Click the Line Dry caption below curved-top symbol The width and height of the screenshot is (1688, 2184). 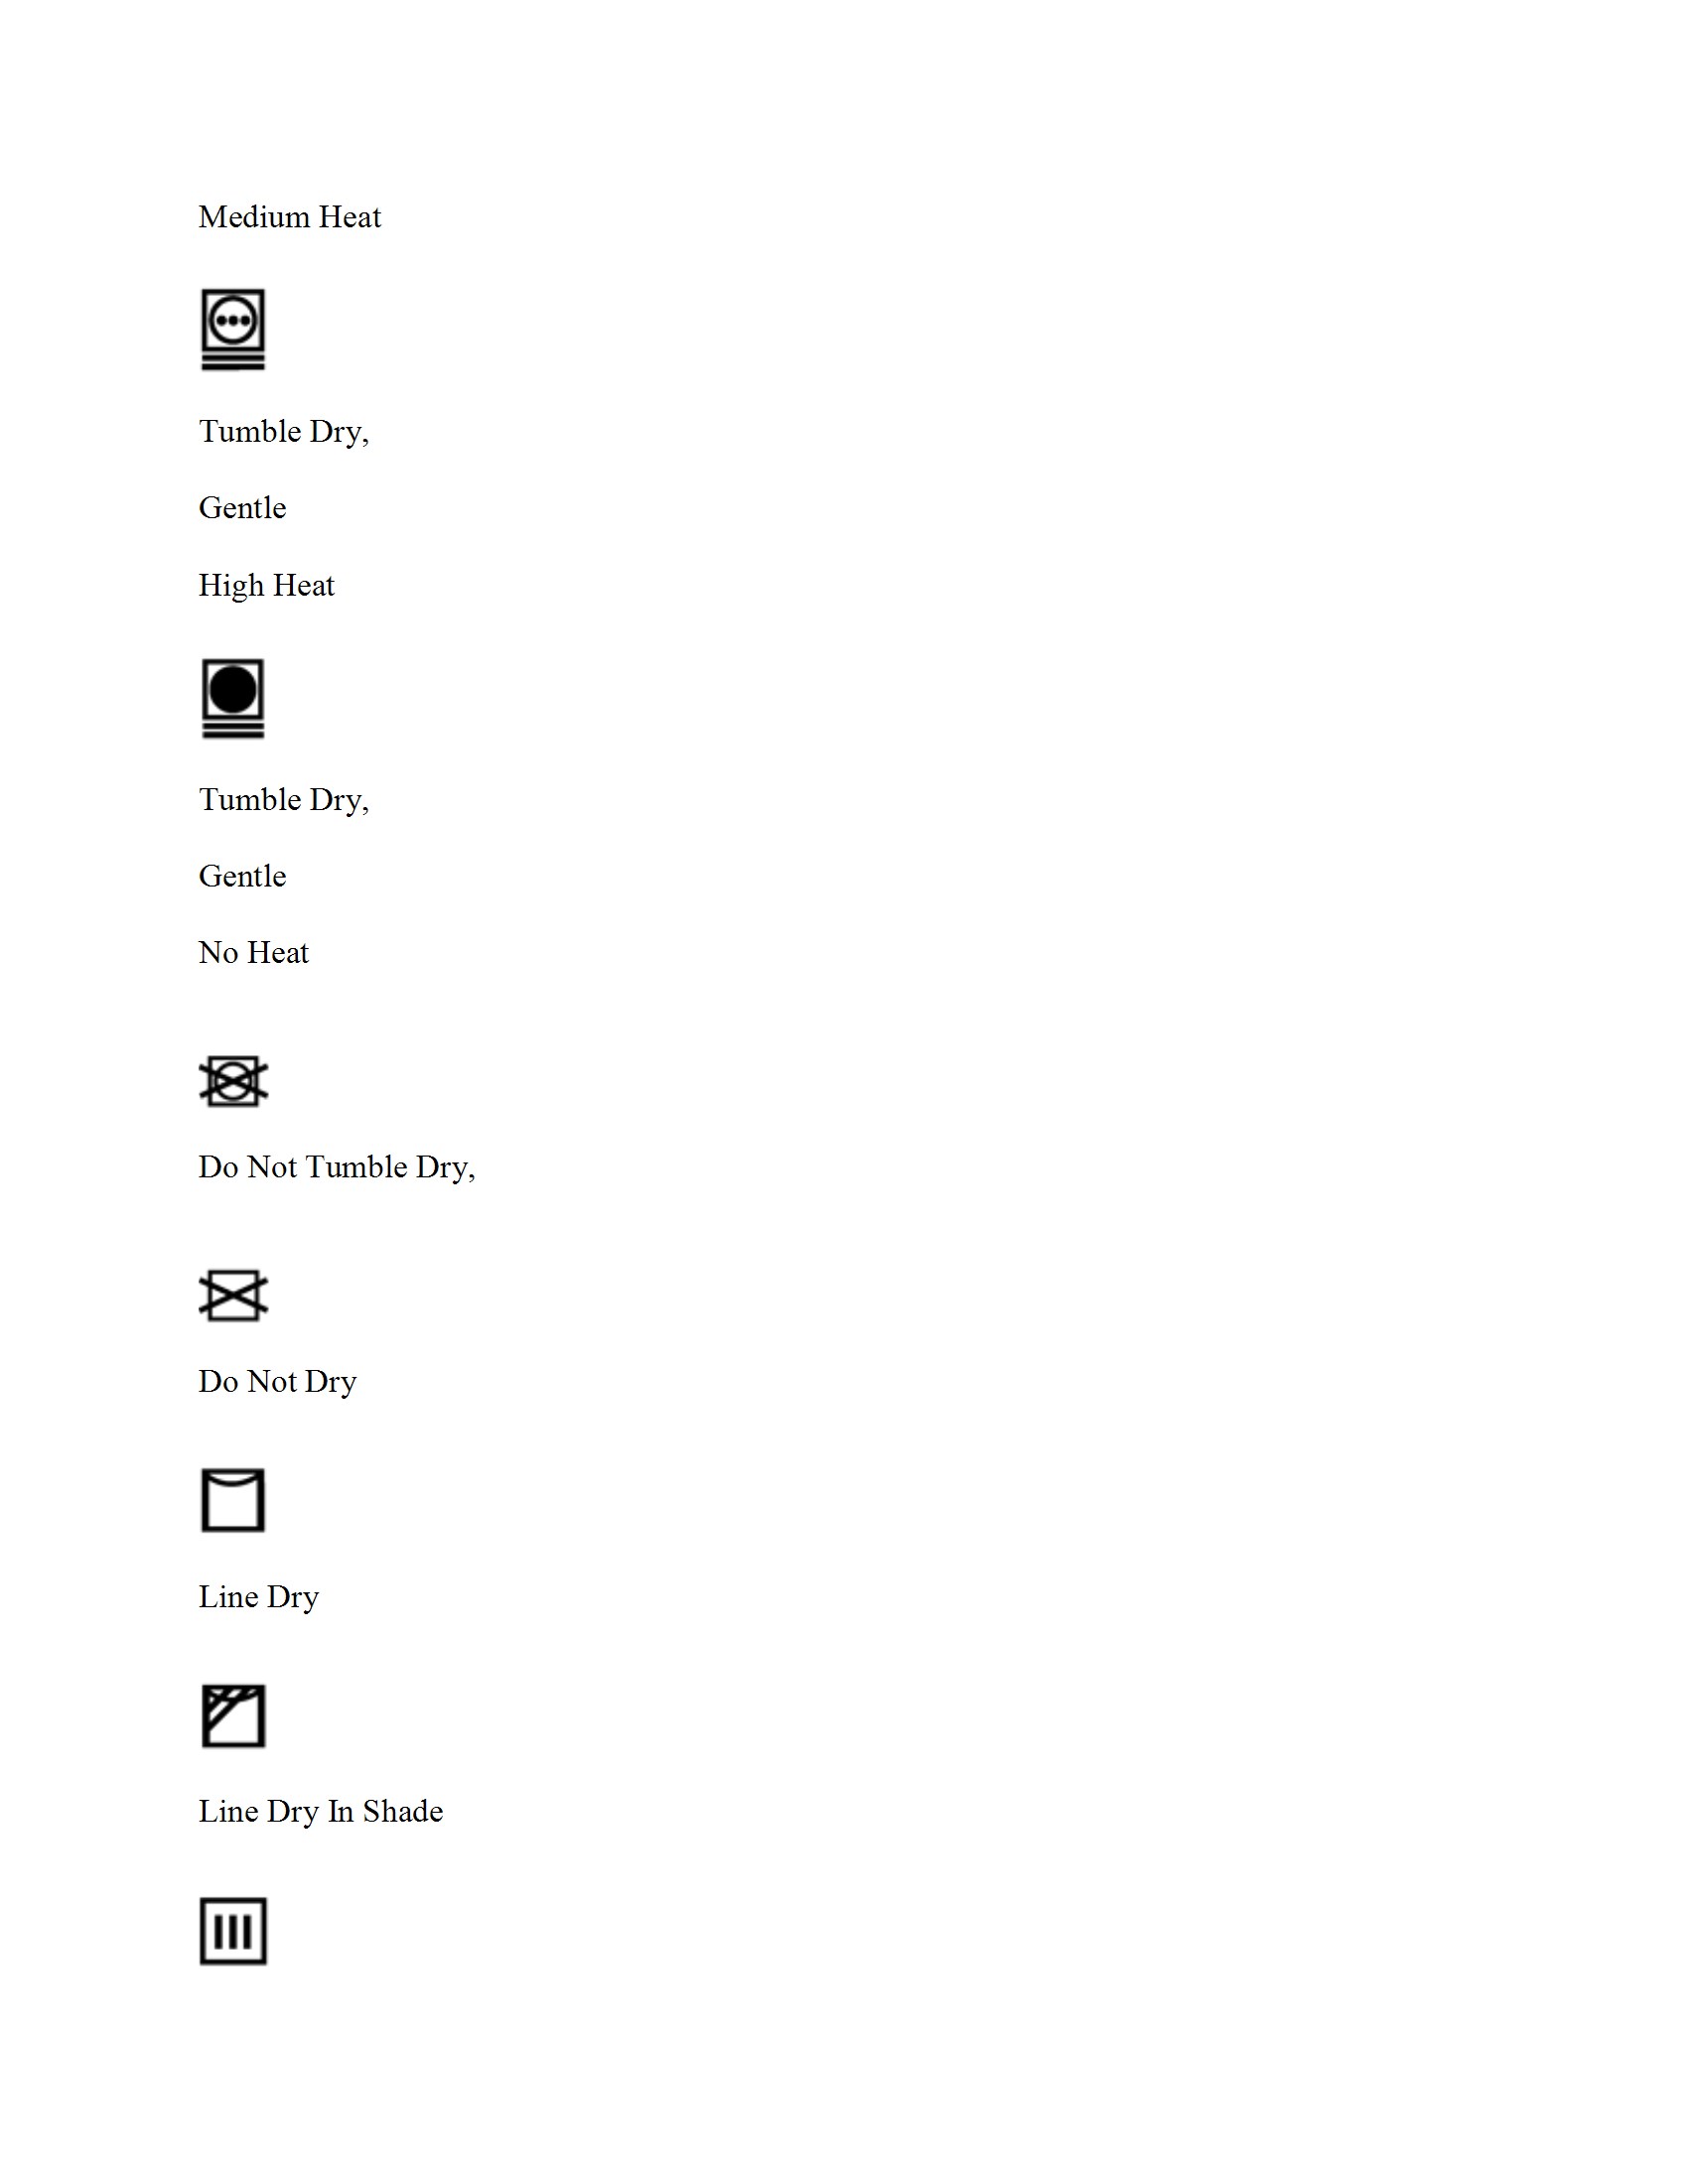[259, 1598]
